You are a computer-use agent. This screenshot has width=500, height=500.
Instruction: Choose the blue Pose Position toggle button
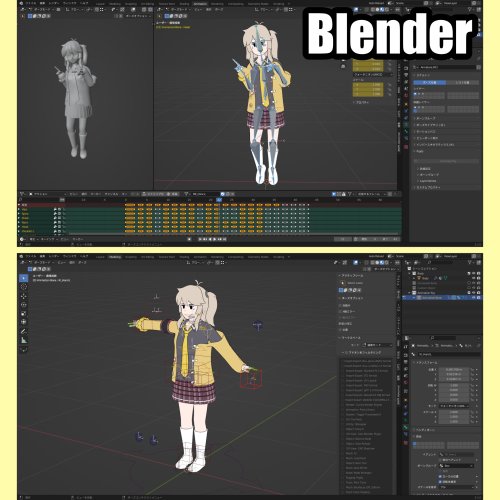coord(429,82)
